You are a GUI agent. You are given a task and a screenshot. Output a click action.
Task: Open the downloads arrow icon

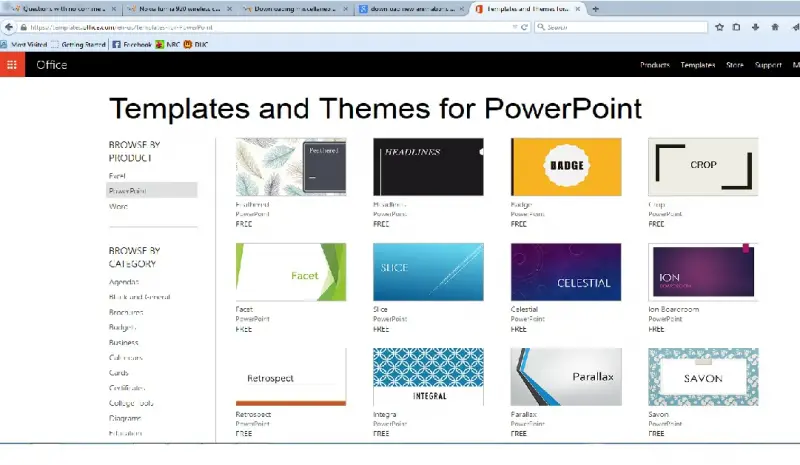coord(756,27)
